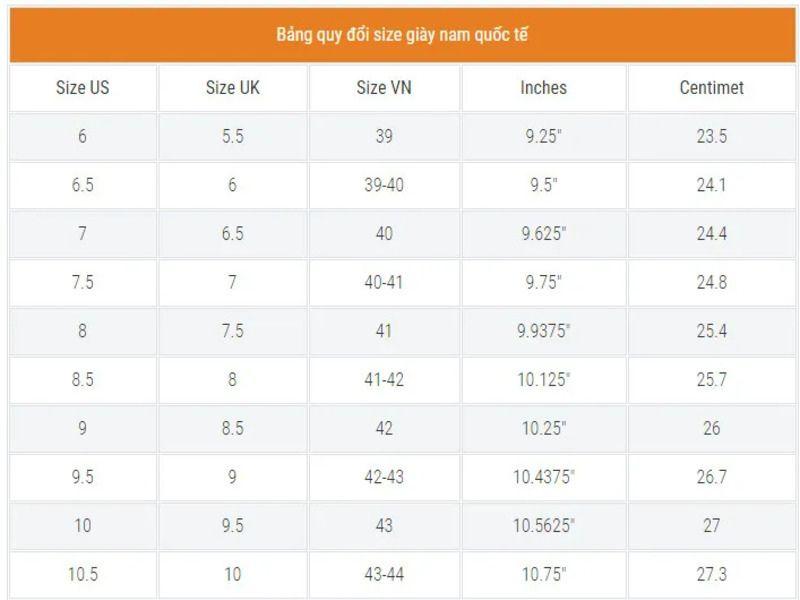Select the 10.125" inches cell
This screenshot has width=800, height=600.
click(x=543, y=380)
